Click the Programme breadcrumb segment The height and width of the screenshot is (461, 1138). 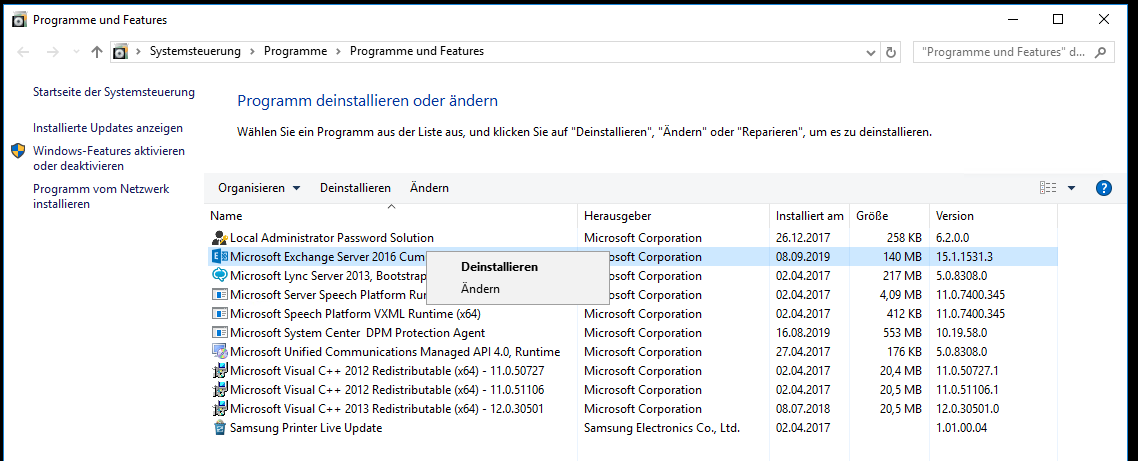[x=295, y=52]
